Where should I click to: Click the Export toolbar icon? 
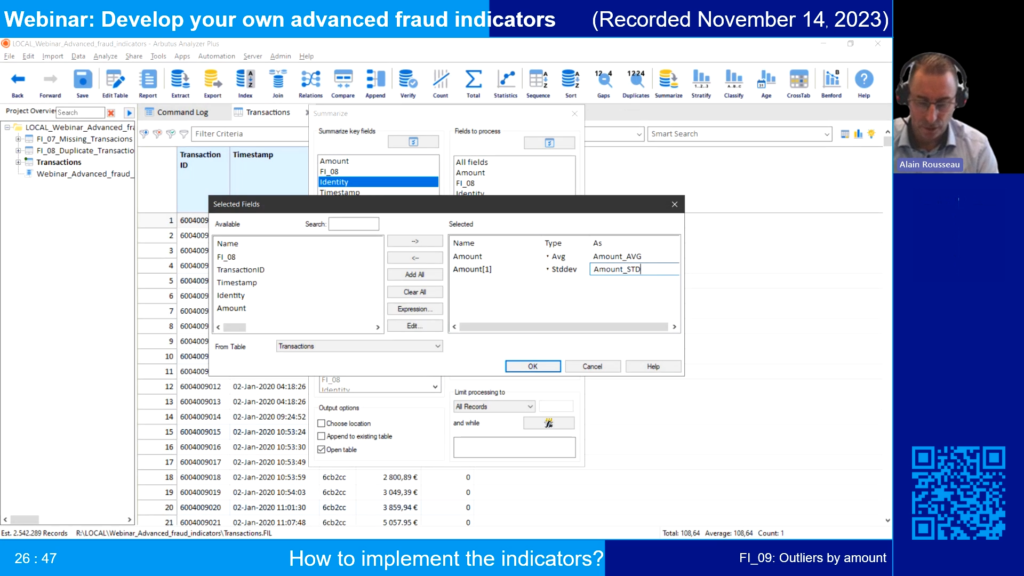(x=212, y=84)
